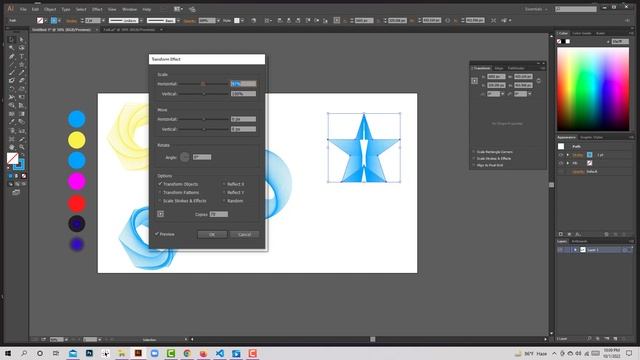Select the Width tool

(x=12, y=97)
